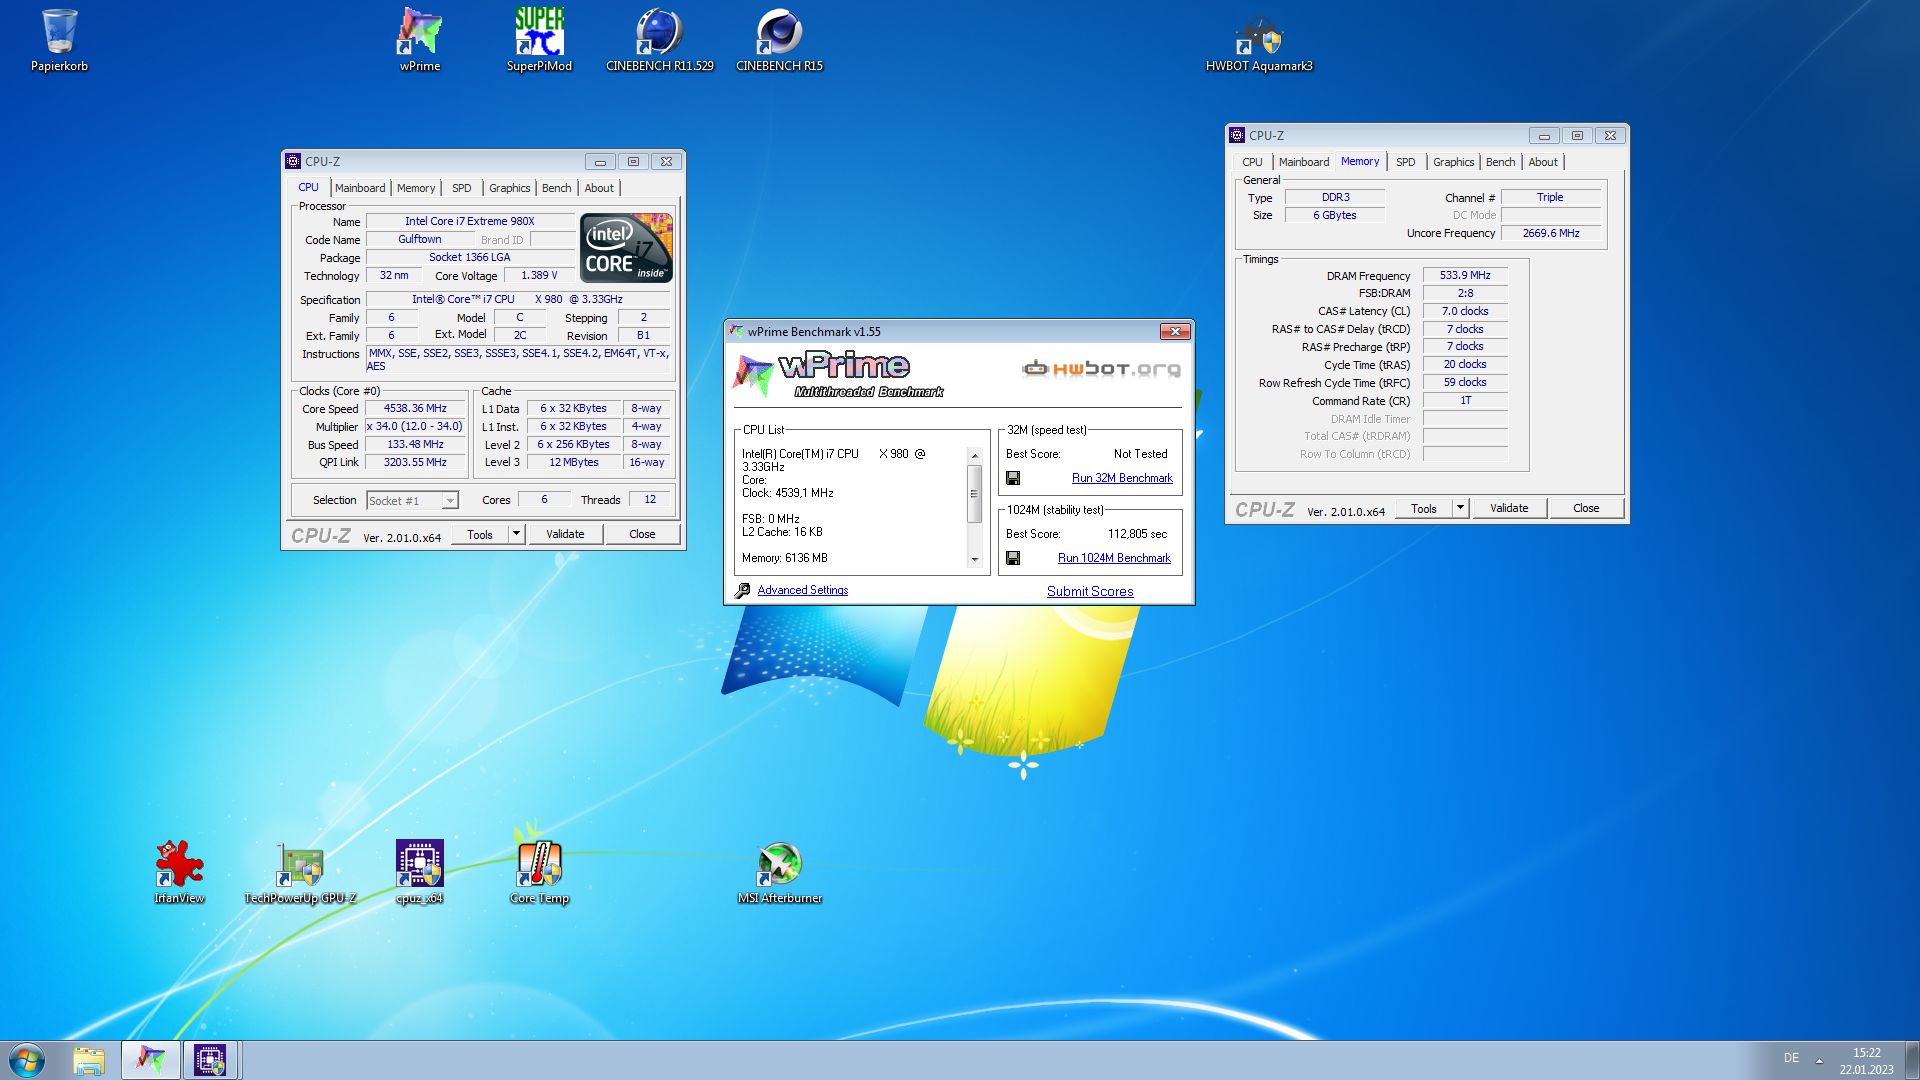Open the Socket #1 selection dropdown
The height and width of the screenshot is (1080, 1920).
point(412,501)
